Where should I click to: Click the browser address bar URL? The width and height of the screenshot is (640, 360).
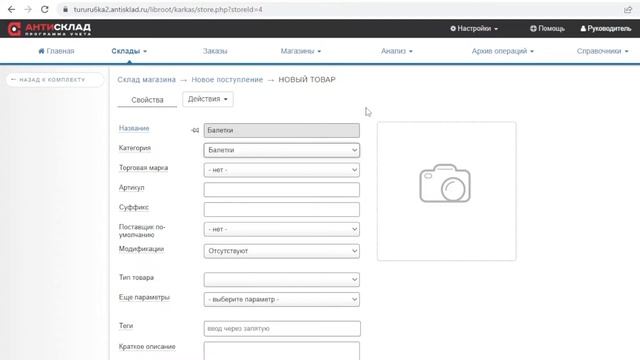168,9
